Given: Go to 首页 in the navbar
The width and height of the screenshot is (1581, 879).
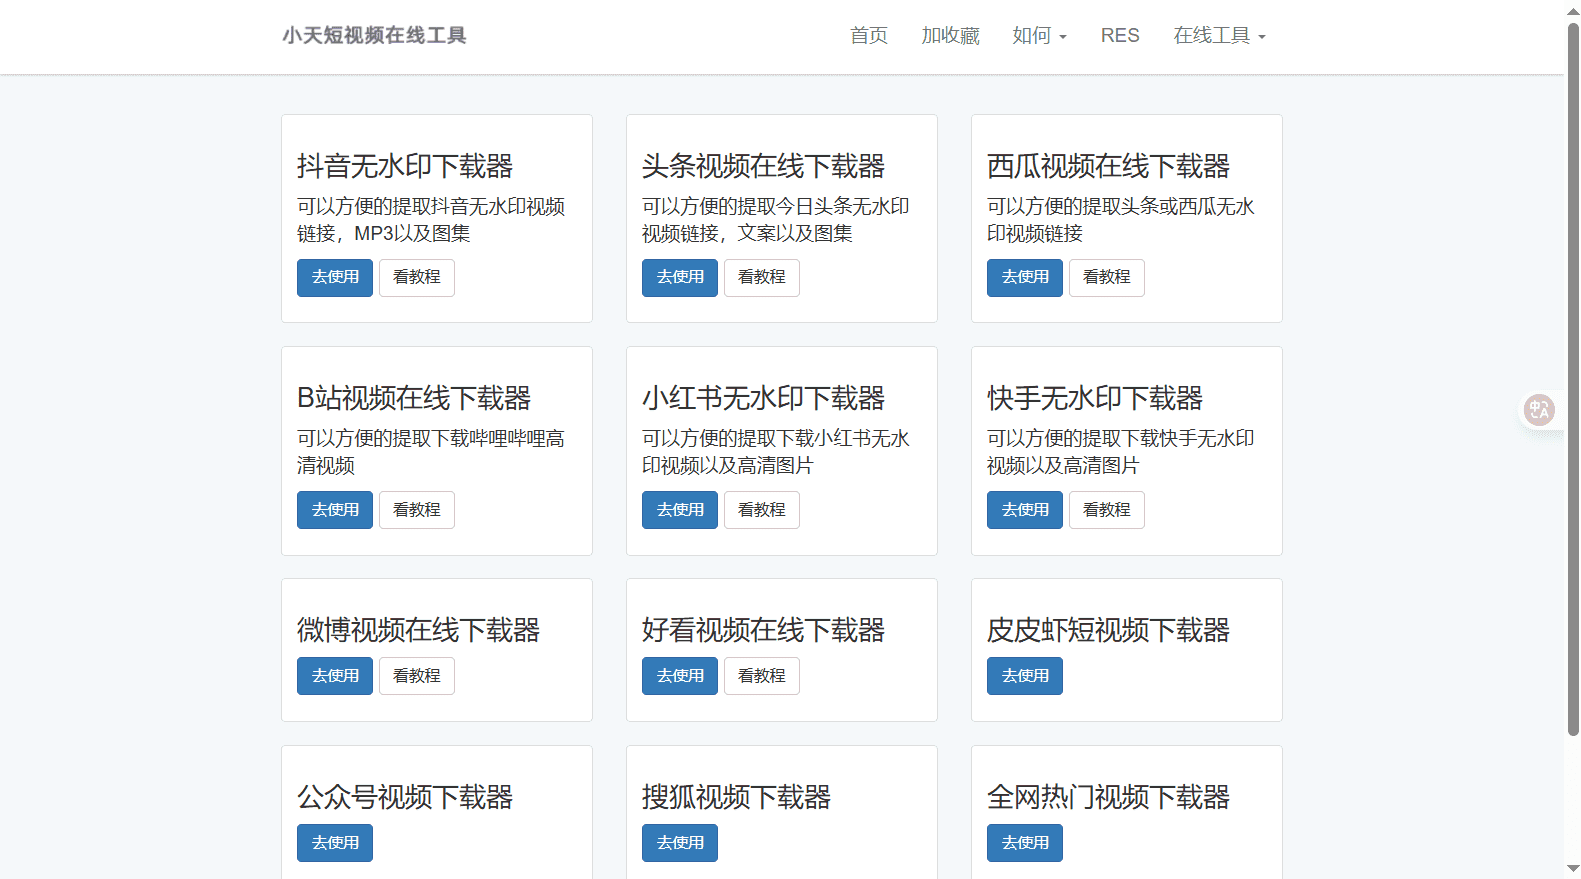Looking at the screenshot, I should [869, 36].
